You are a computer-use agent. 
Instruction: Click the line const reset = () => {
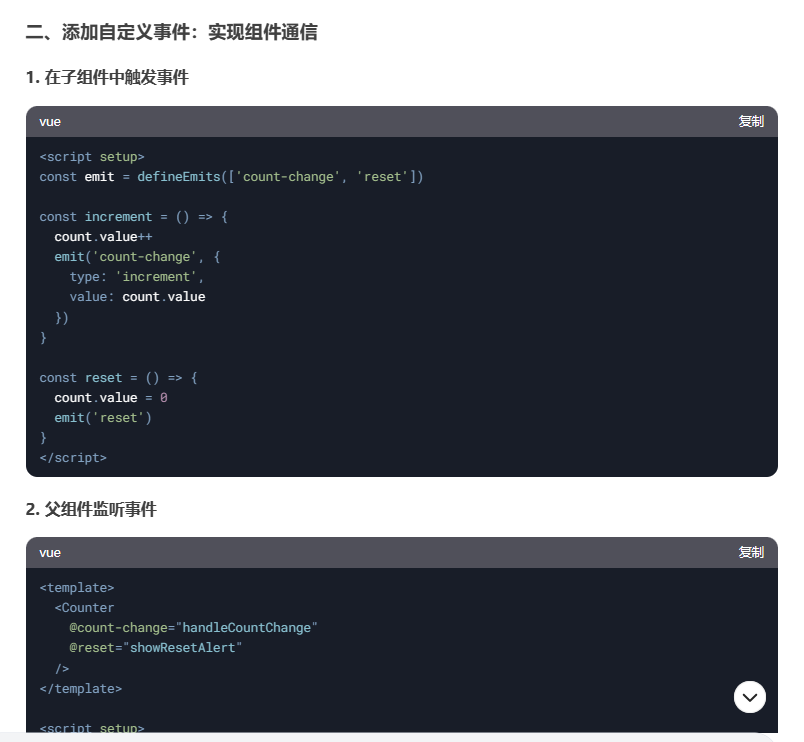pyautogui.click(x=118, y=378)
